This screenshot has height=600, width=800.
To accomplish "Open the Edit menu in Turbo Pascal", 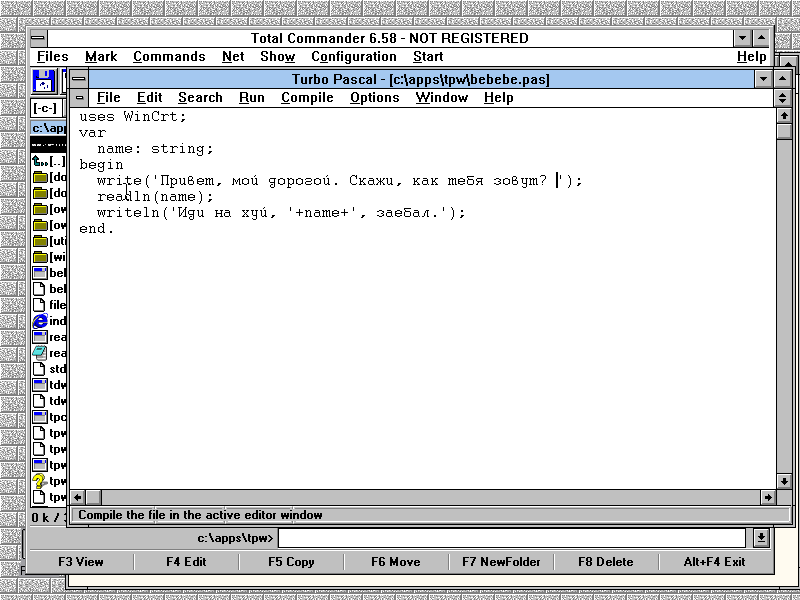I will [x=149, y=97].
